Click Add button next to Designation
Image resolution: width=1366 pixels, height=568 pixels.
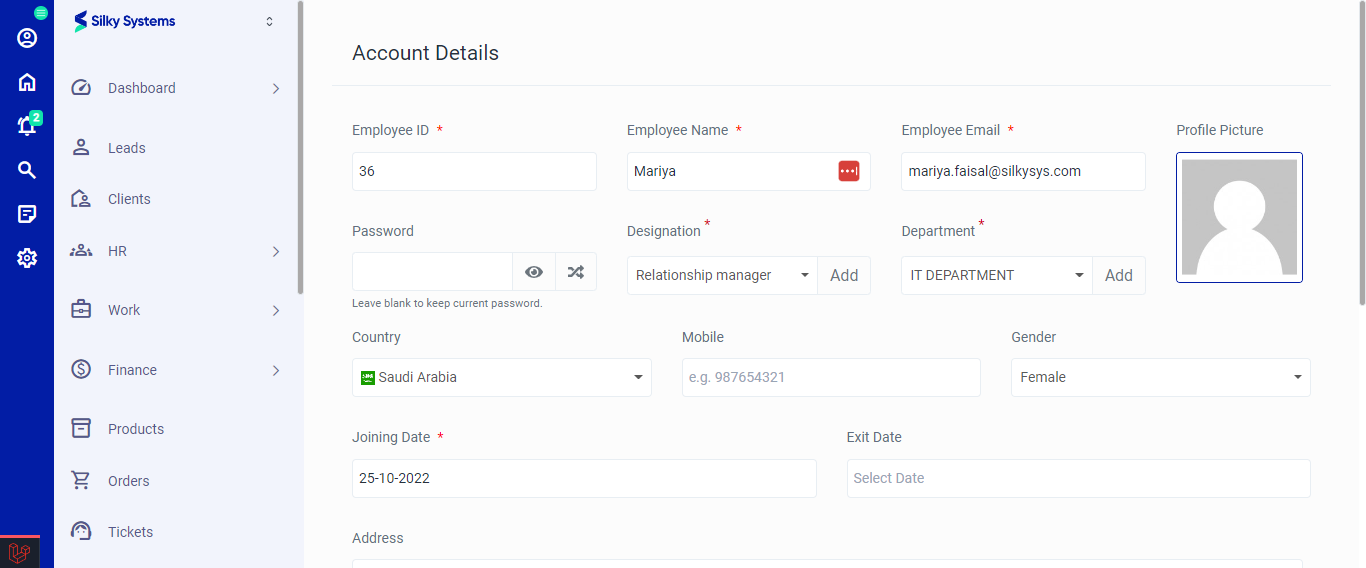coord(844,275)
